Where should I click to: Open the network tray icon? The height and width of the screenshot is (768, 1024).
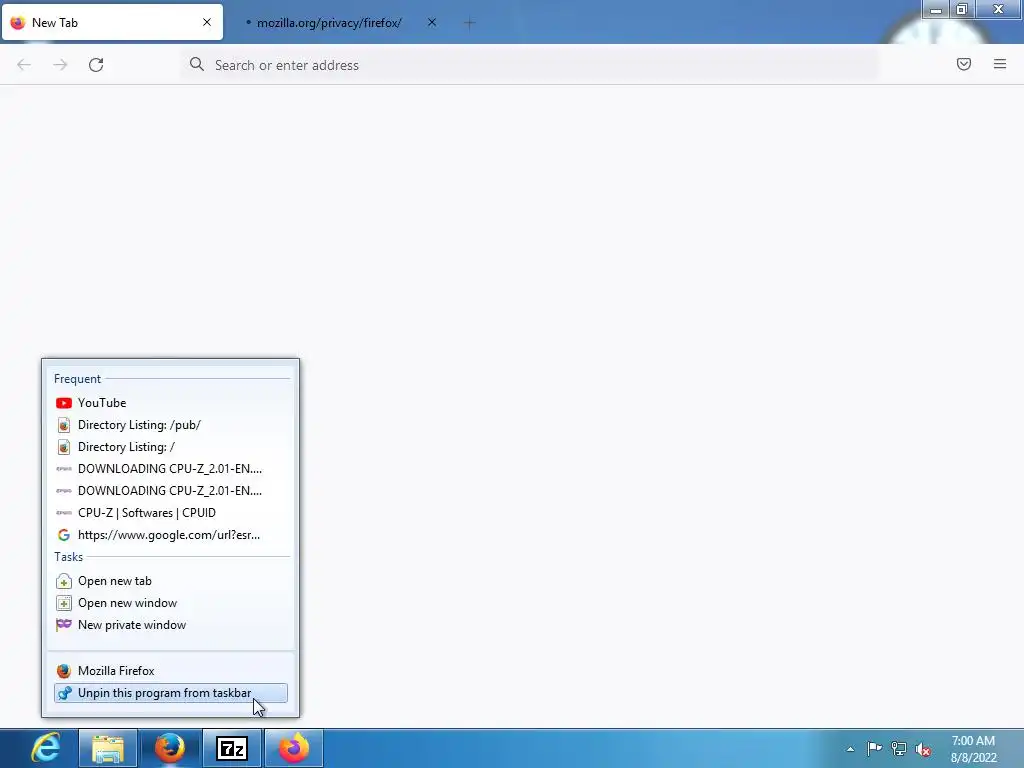point(899,749)
